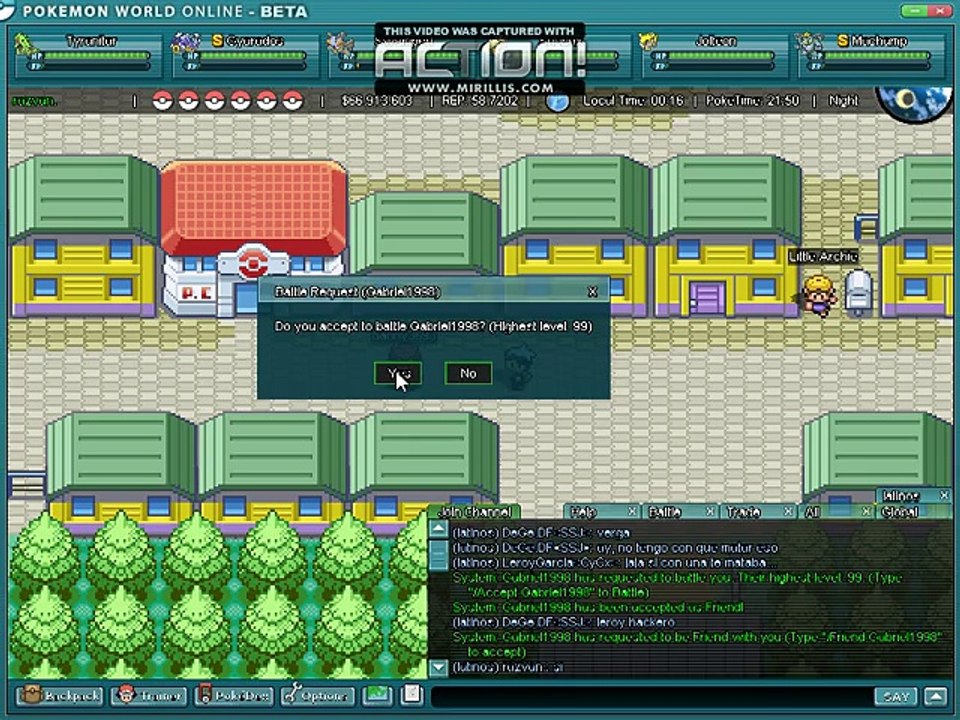Click Machamp's HP bar
The image size is (960, 720).
click(x=879, y=56)
